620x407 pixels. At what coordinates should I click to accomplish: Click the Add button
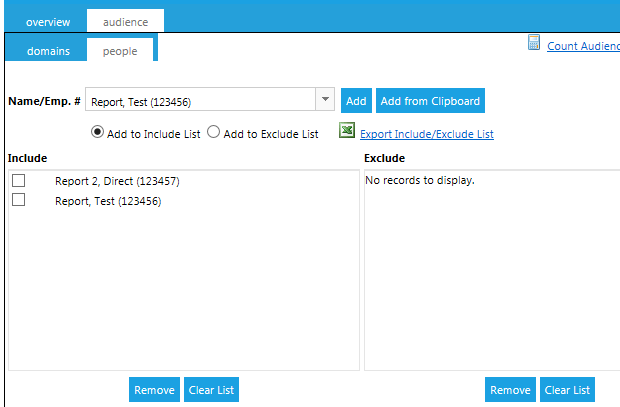[356, 101]
